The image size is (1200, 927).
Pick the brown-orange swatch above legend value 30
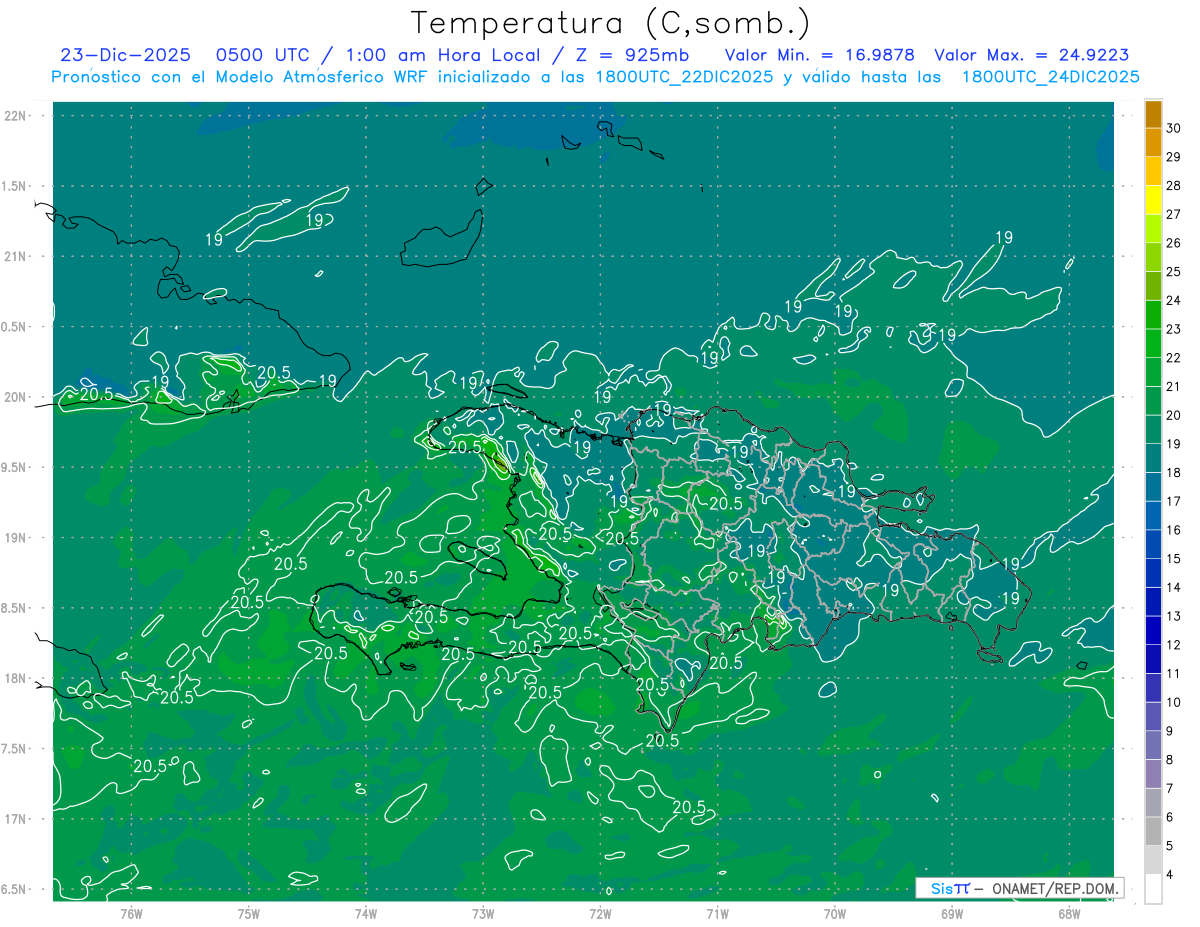[x=1153, y=114]
